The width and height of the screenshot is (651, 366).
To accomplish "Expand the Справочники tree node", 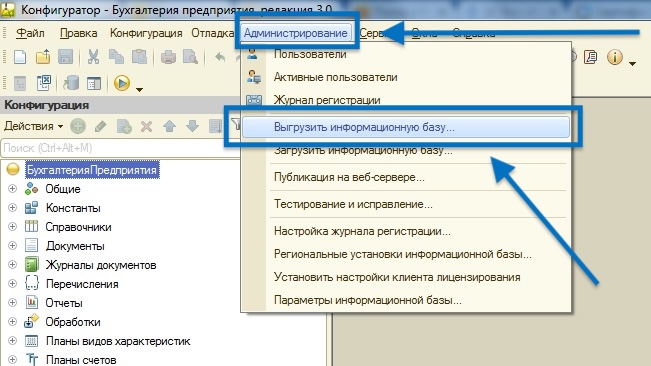I will click(12, 227).
